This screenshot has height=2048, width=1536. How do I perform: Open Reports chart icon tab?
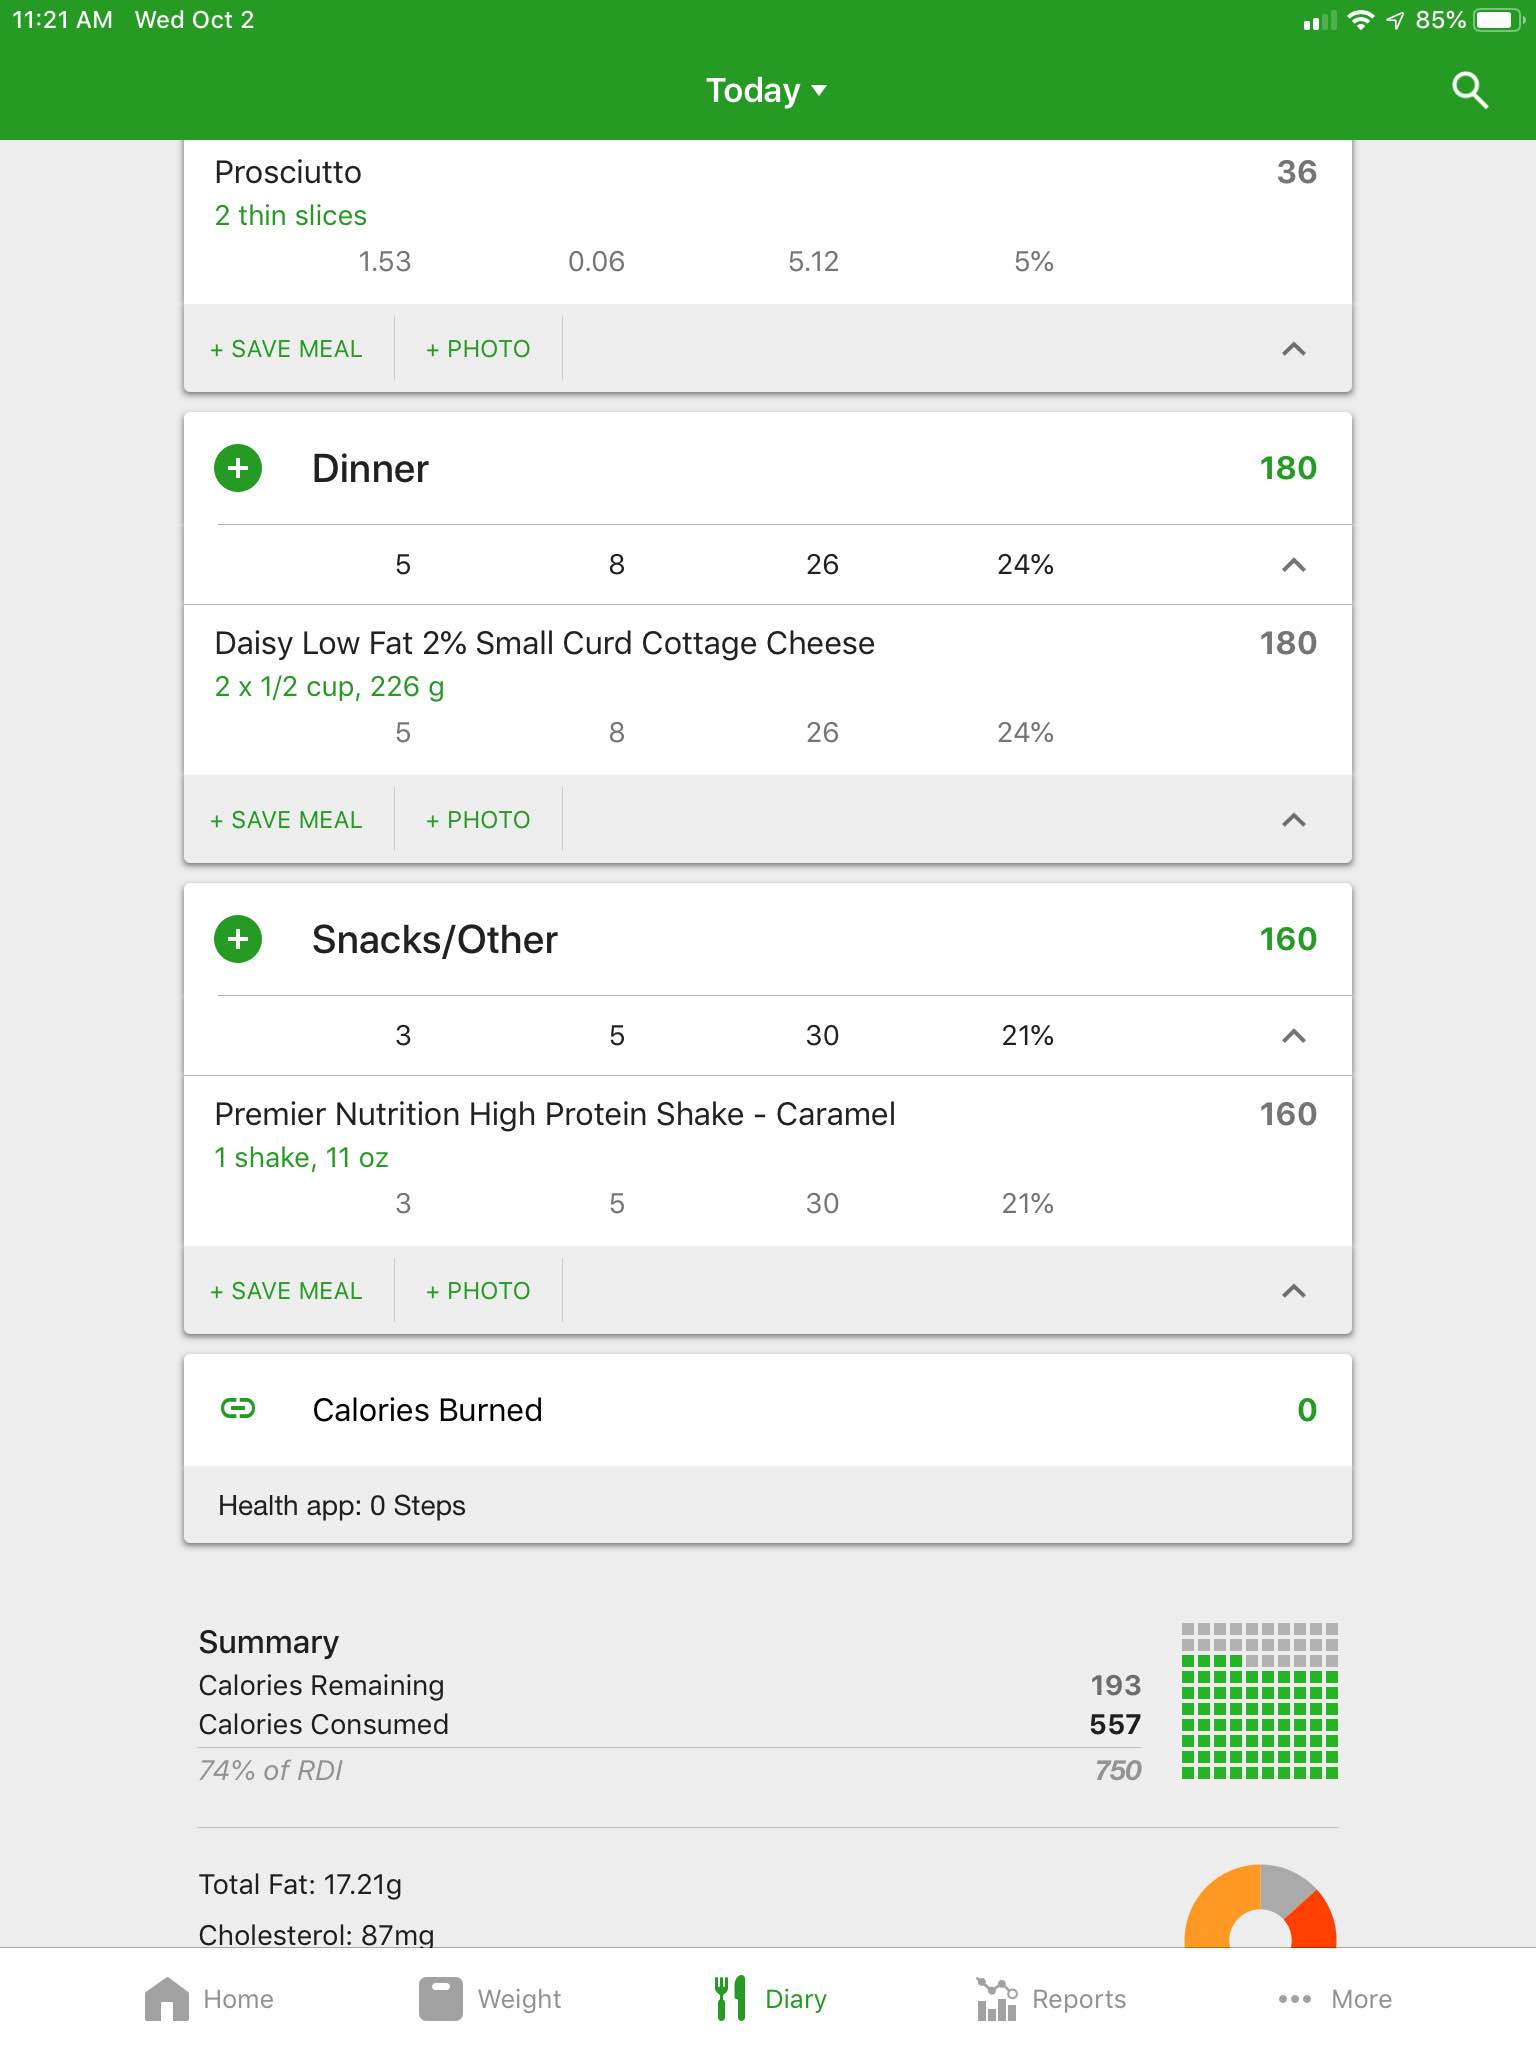pyautogui.click(x=996, y=1999)
